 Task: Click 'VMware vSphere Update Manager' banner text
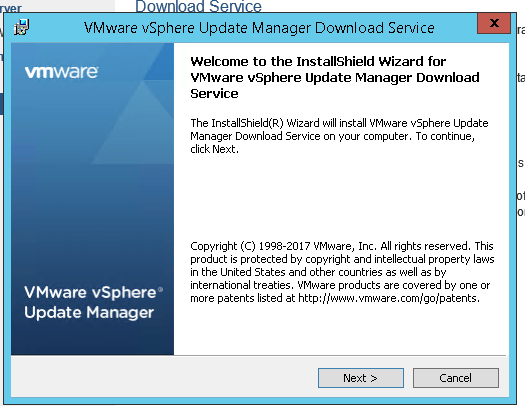[93, 303]
